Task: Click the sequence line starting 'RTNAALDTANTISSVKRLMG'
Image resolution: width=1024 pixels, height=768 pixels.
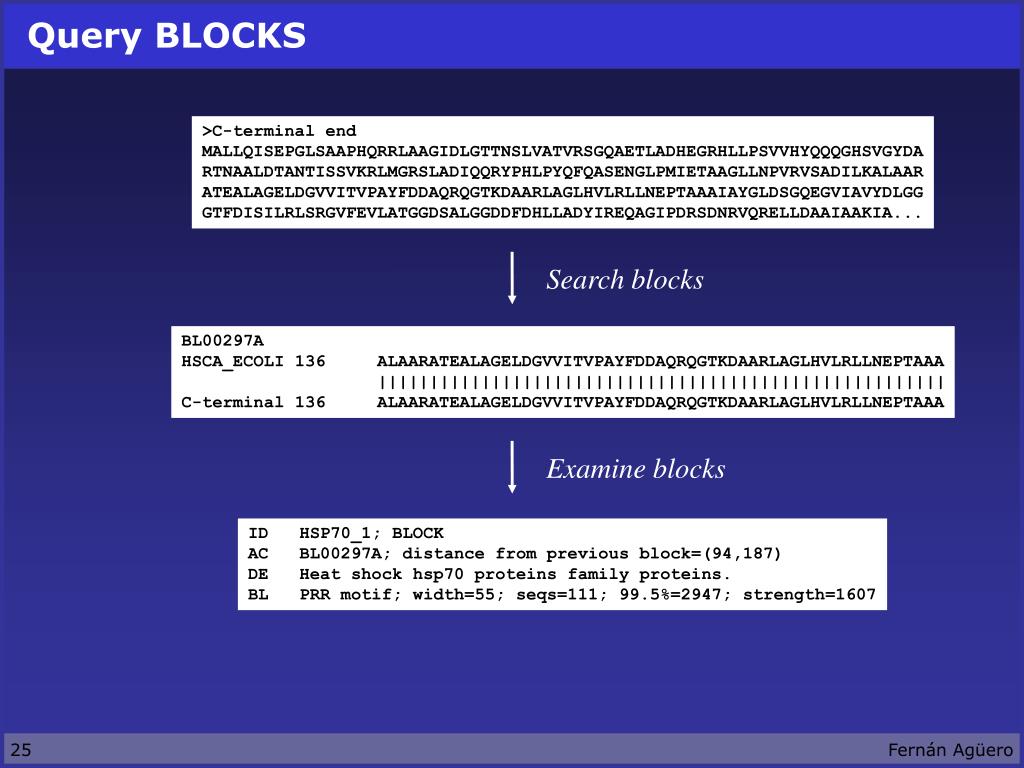Action: (x=562, y=172)
